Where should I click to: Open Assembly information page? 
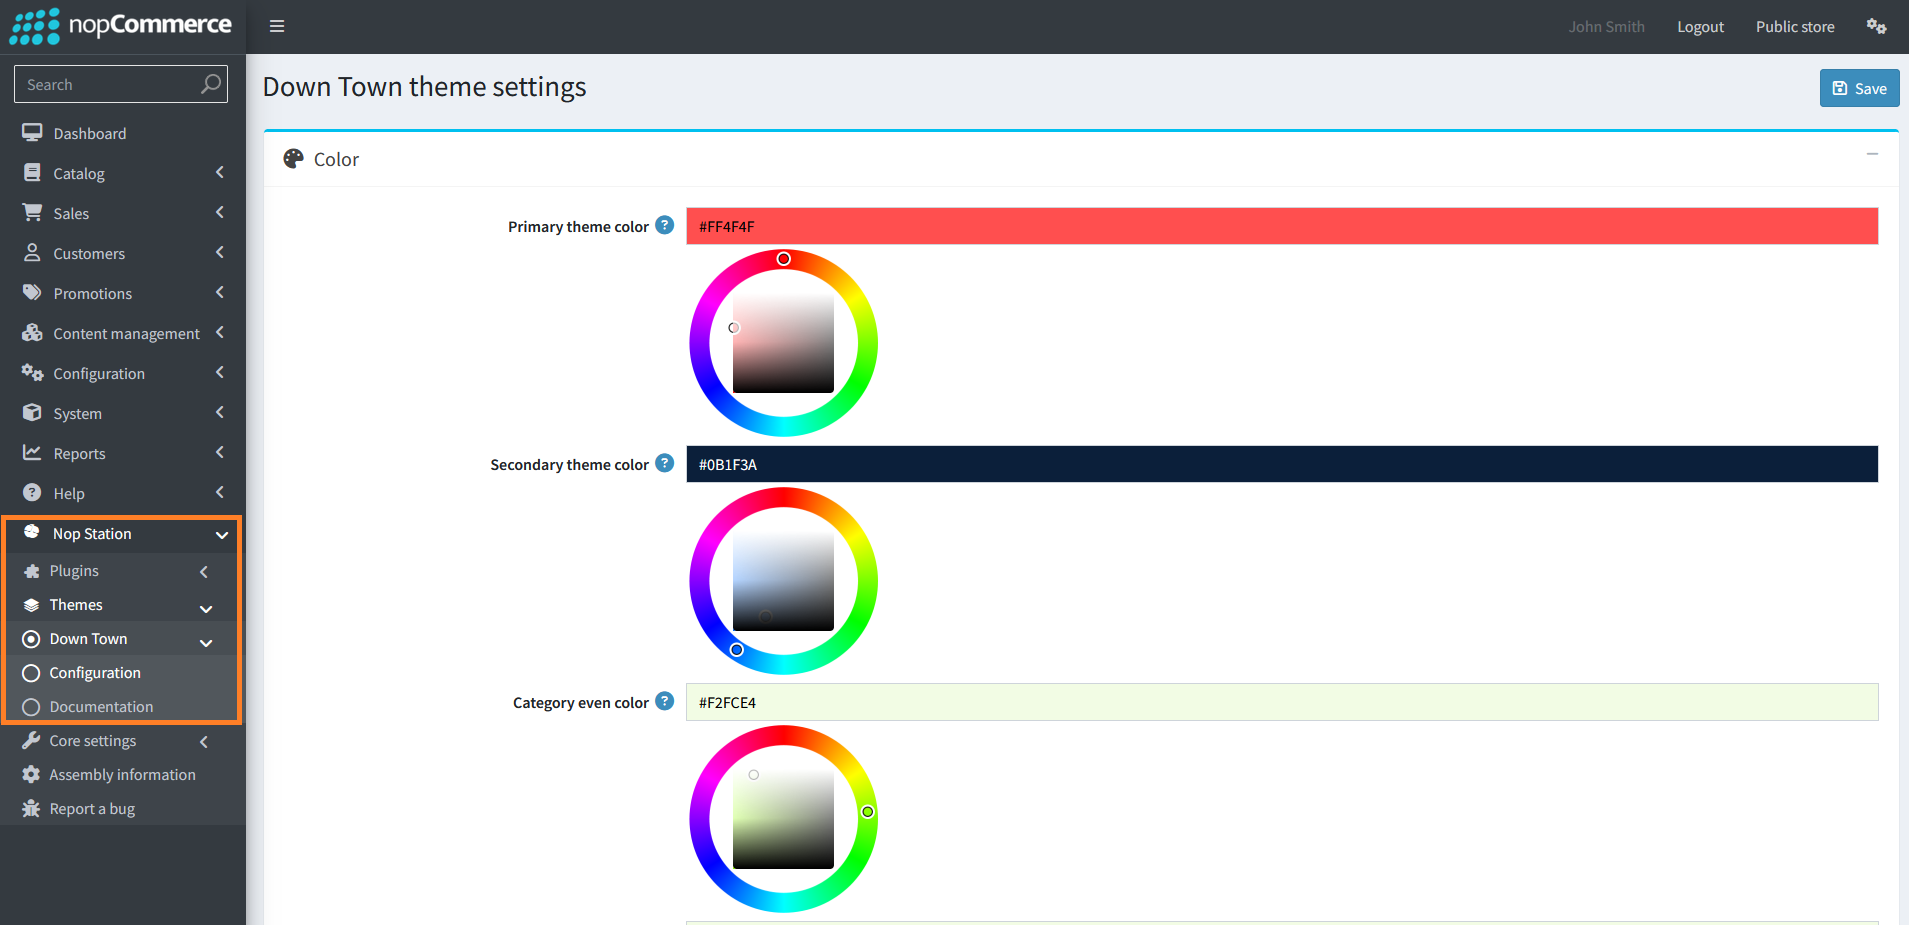(x=123, y=775)
